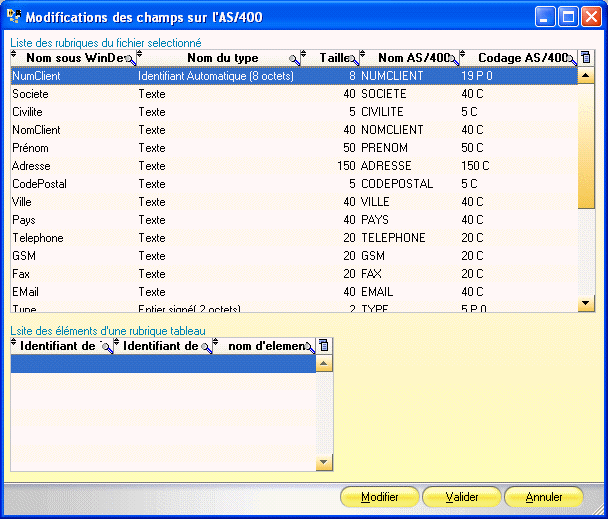Close the Modifications des champs window
Viewport: 608px width, 519px height.
click(591, 17)
